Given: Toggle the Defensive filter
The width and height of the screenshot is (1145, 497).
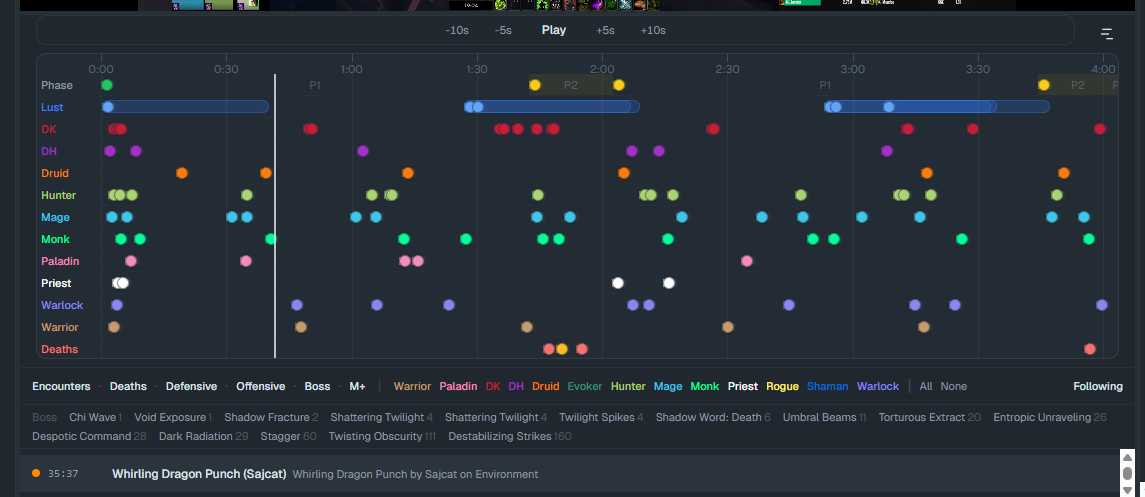Looking at the screenshot, I should [191, 386].
